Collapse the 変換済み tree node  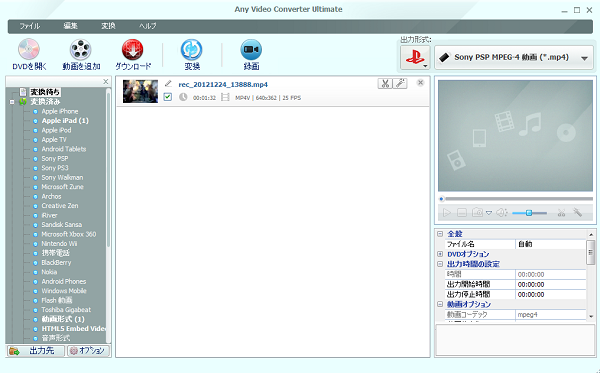tap(12, 102)
